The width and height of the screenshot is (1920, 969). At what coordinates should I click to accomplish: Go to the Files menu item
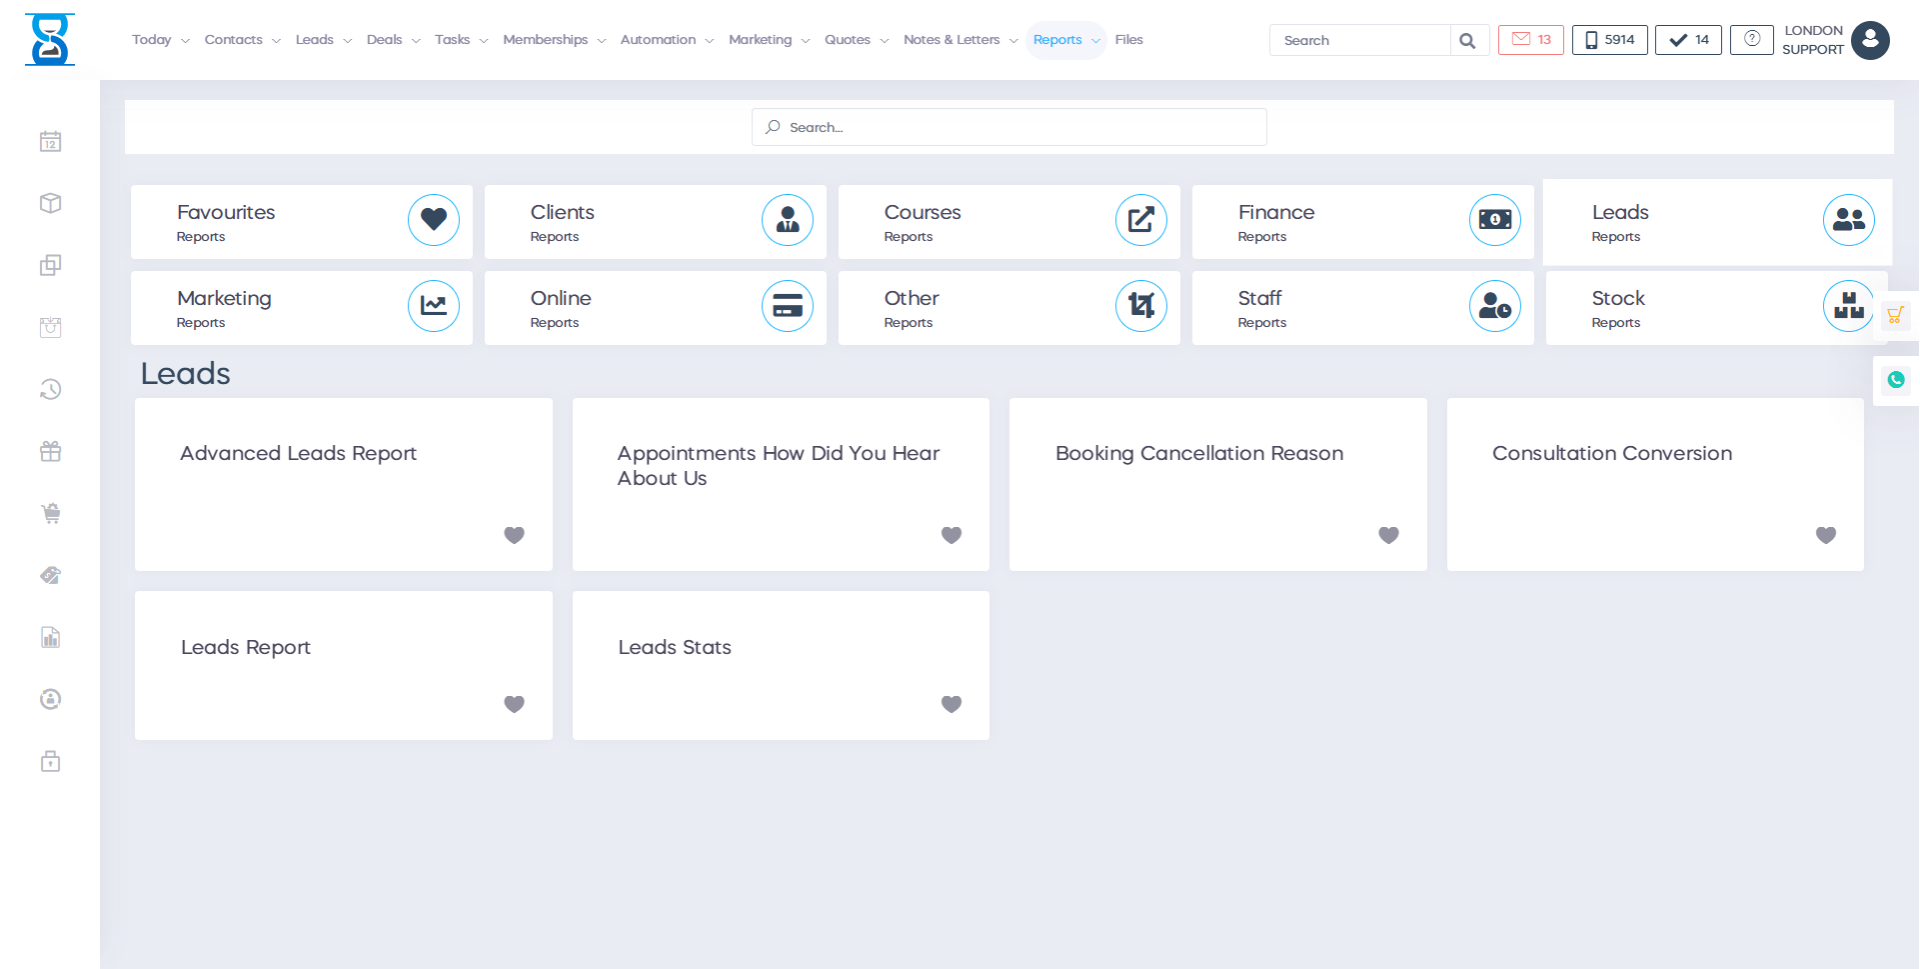pos(1128,40)
